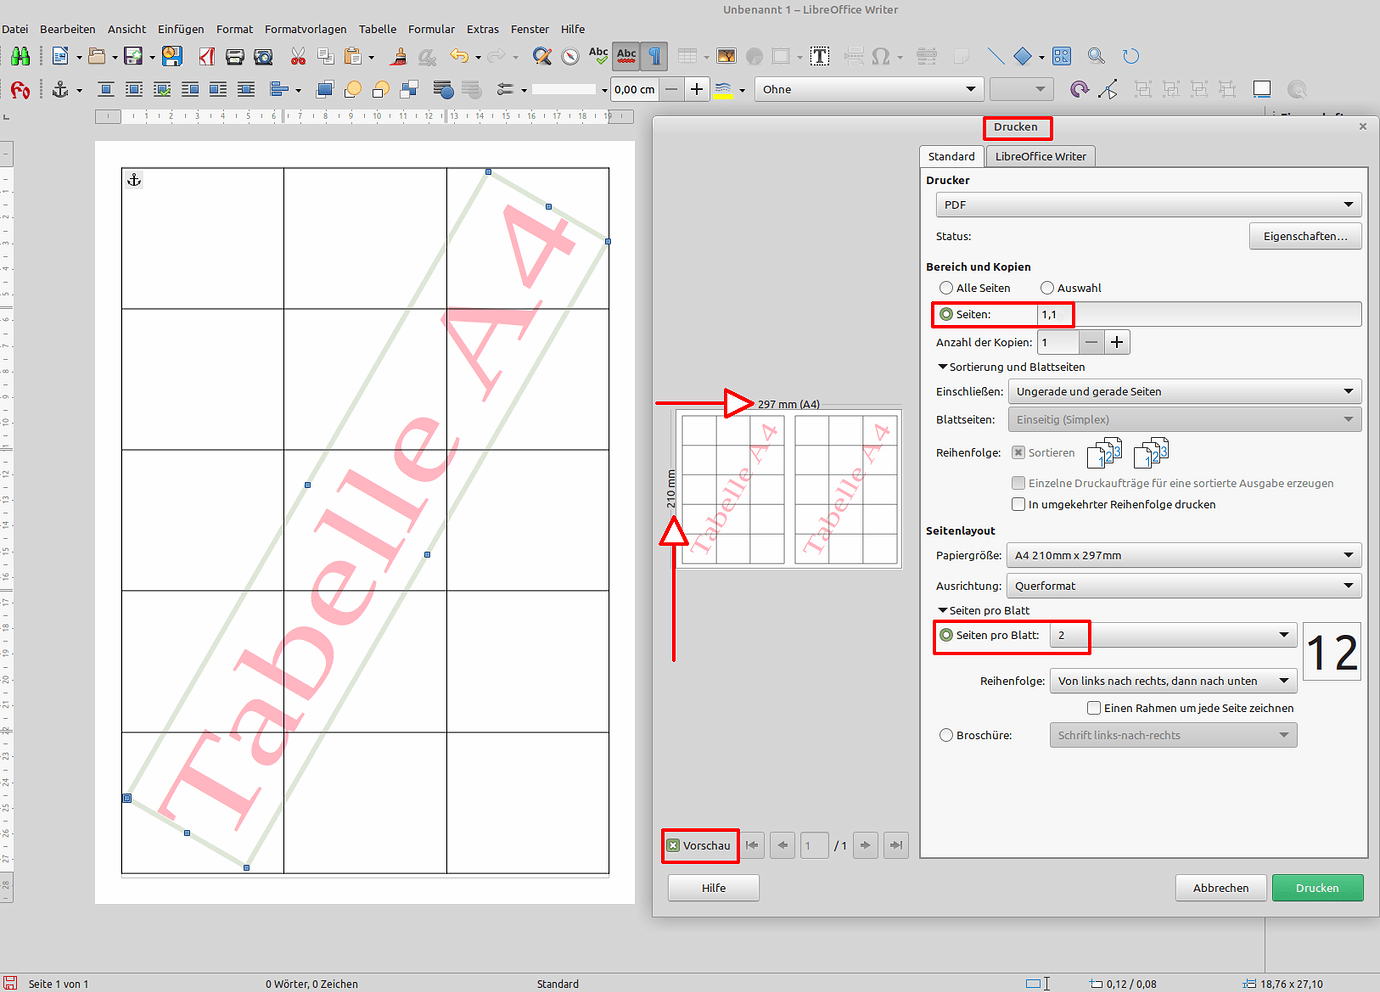Select 'Seiten pro Blatt' radio button
The width and height of the screenshot is (1380, 992).
(x=946, y=635)
